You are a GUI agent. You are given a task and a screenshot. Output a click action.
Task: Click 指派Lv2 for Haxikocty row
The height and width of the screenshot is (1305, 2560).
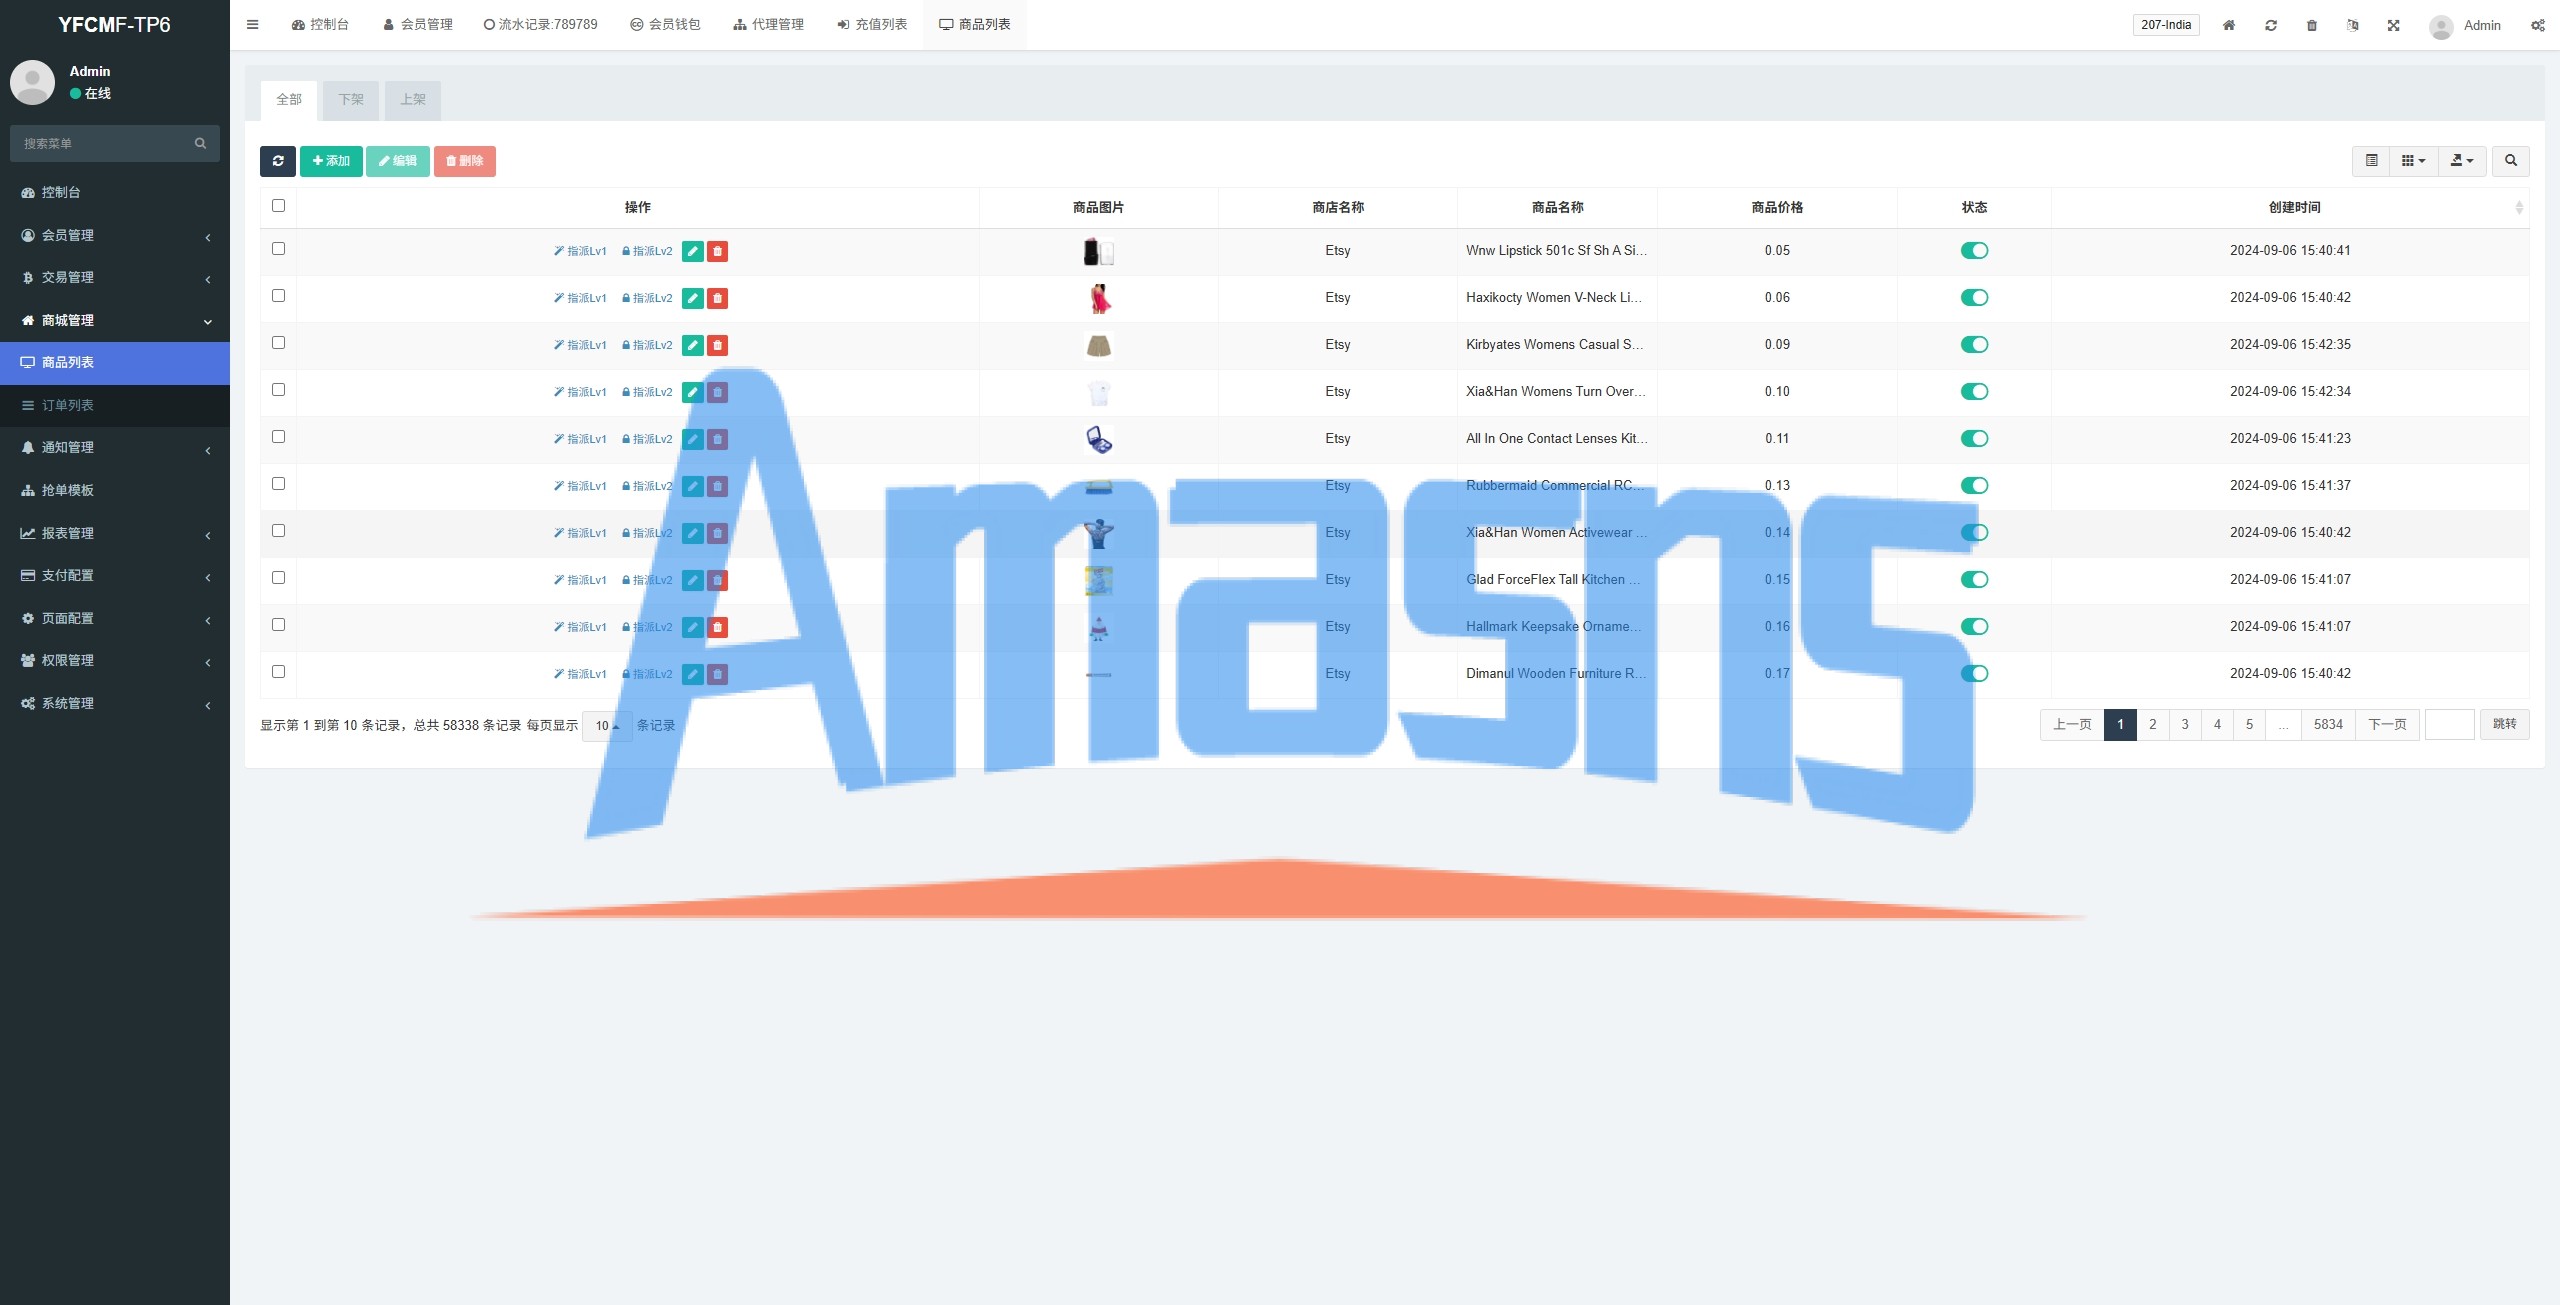pos(647,298)
